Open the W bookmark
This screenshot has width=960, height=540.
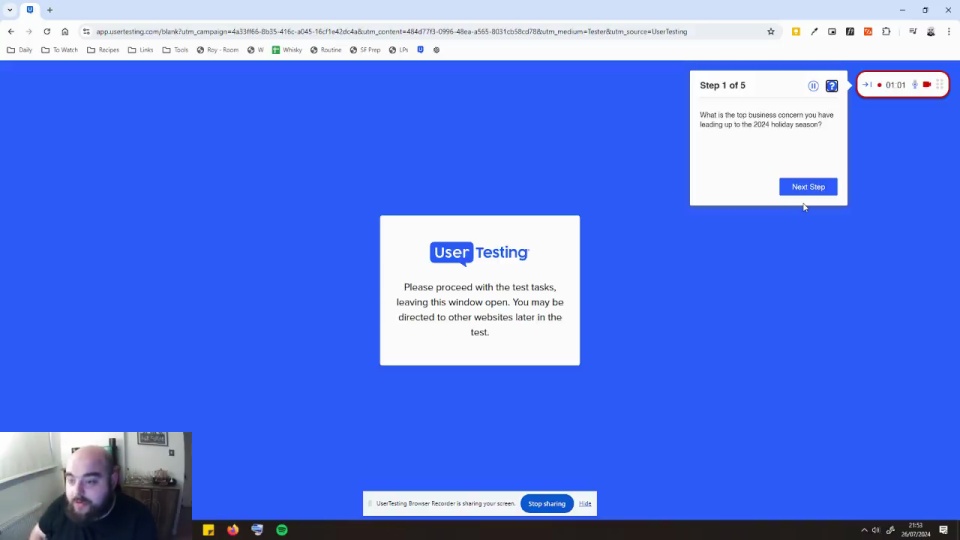255,50
